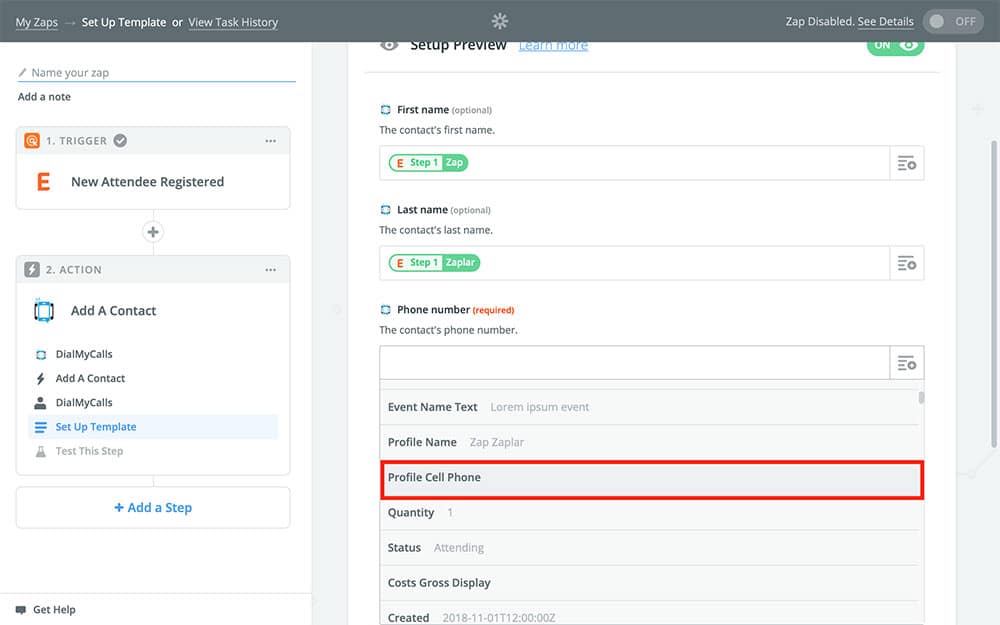1000x625 pixels.
Task: Open the Set Up Template step
Action: click(96, 427)
